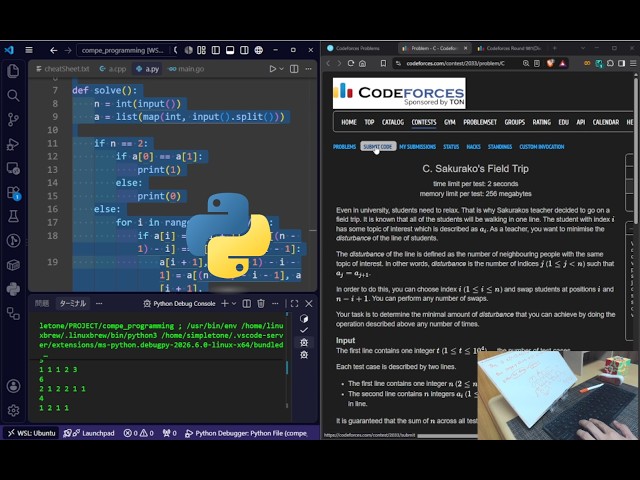Open the terminal panel more actions ellipsis

[276, 303]
